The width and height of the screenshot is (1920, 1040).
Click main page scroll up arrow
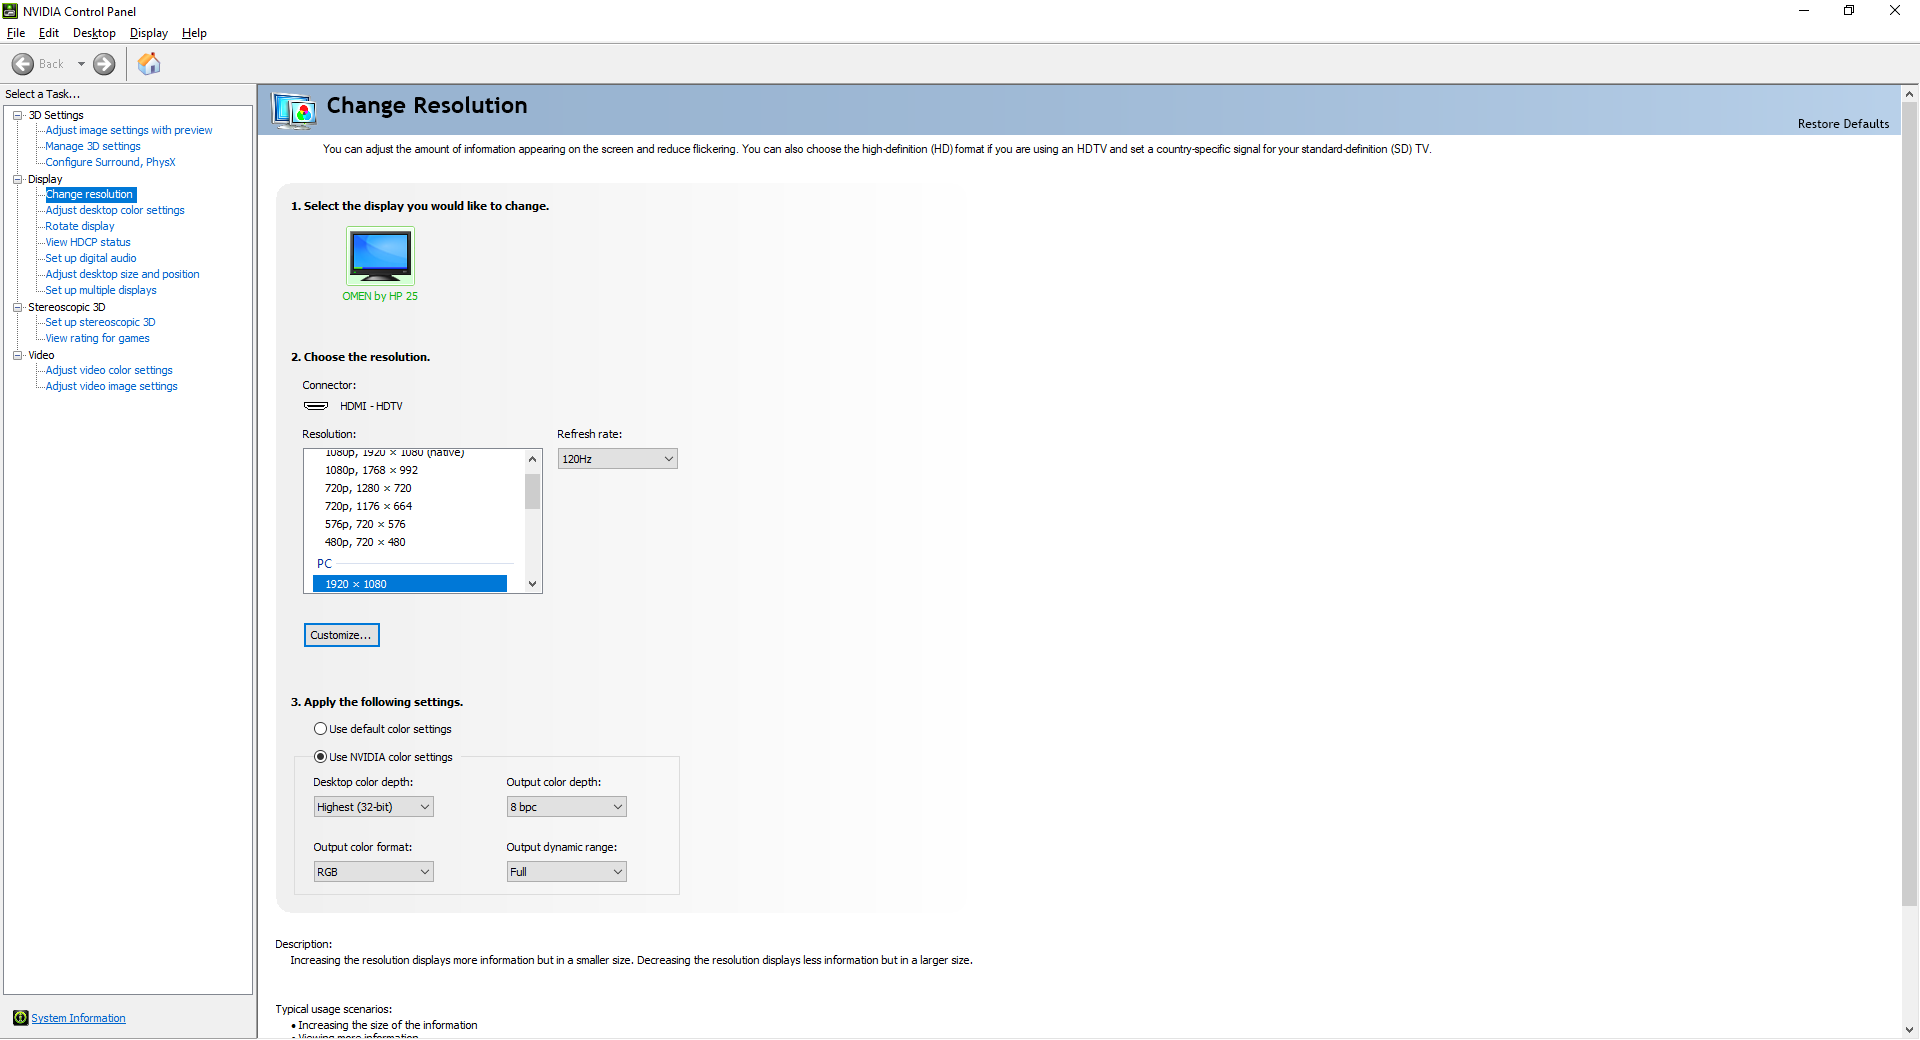(x=1909, y=94)
